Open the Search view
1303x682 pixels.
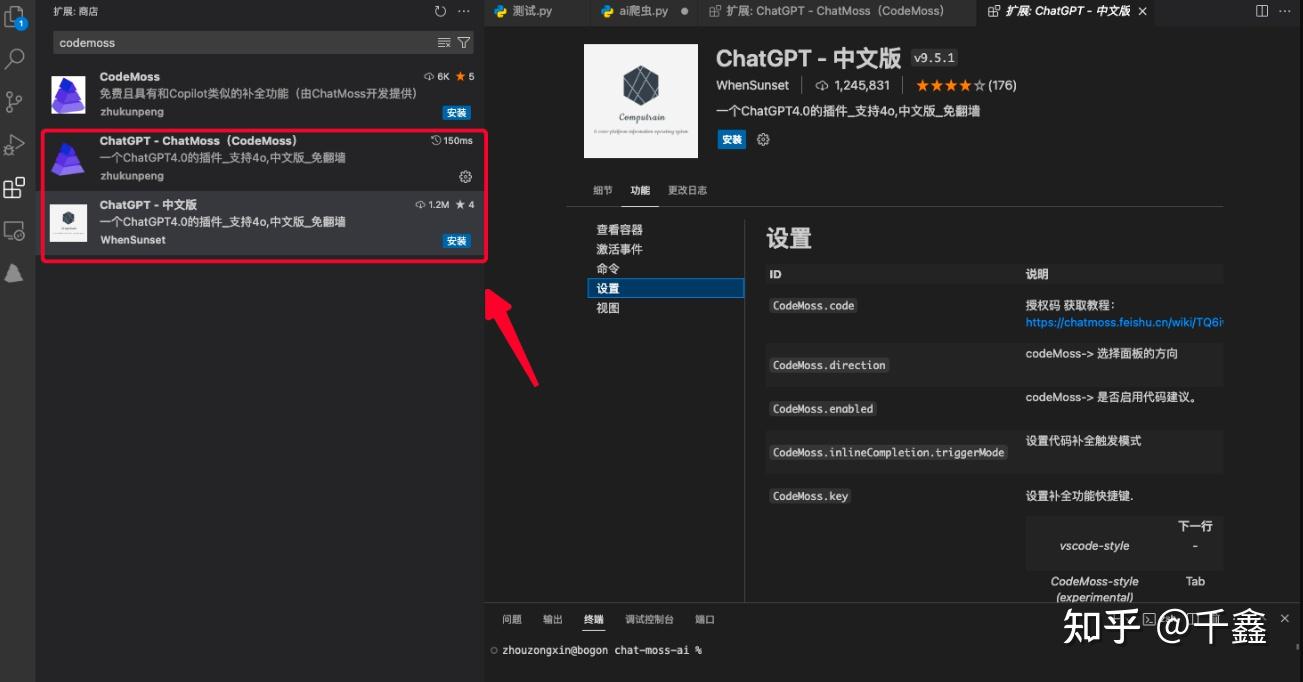(15, 60)
